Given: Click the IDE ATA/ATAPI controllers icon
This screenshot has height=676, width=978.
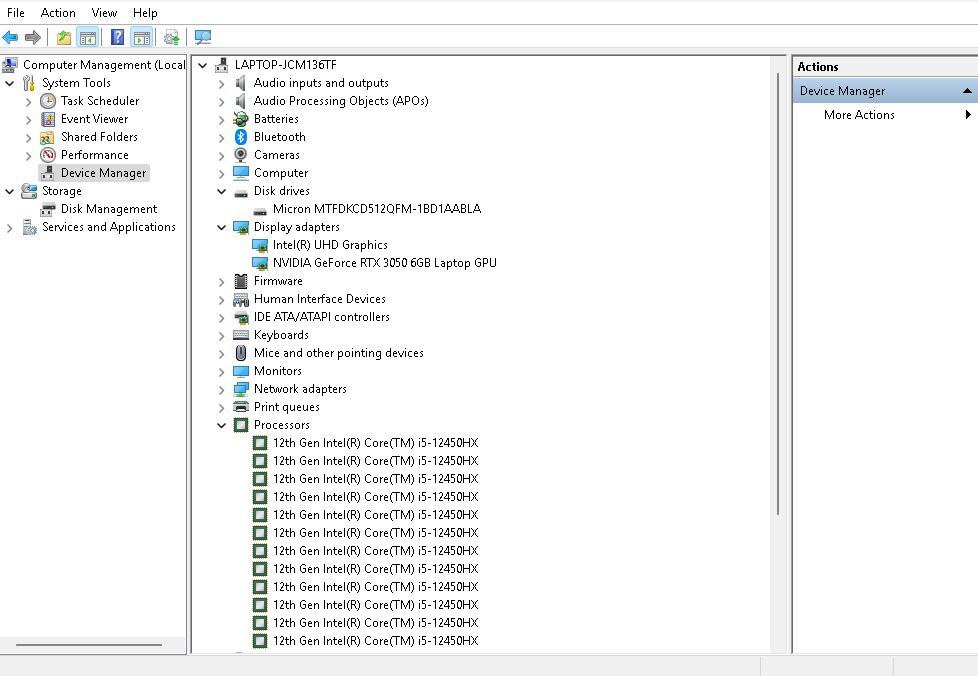Looking at the screenshot, I should 241,317.
